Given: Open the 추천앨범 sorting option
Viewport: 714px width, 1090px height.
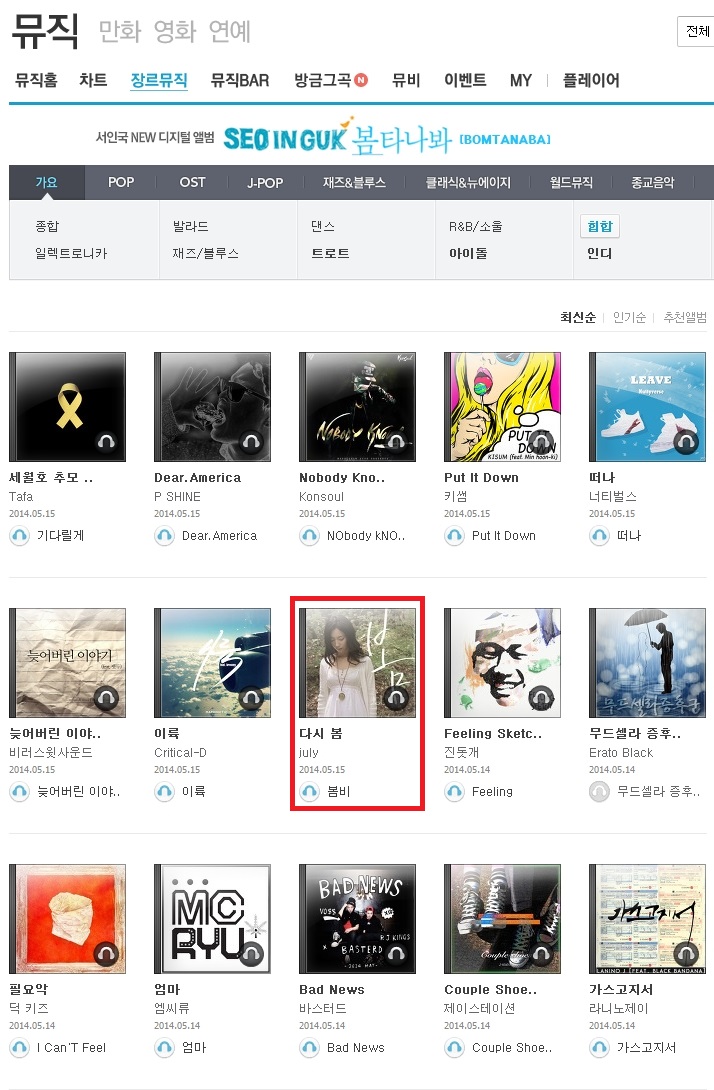Looking at the screenshot, I should 685,317.
